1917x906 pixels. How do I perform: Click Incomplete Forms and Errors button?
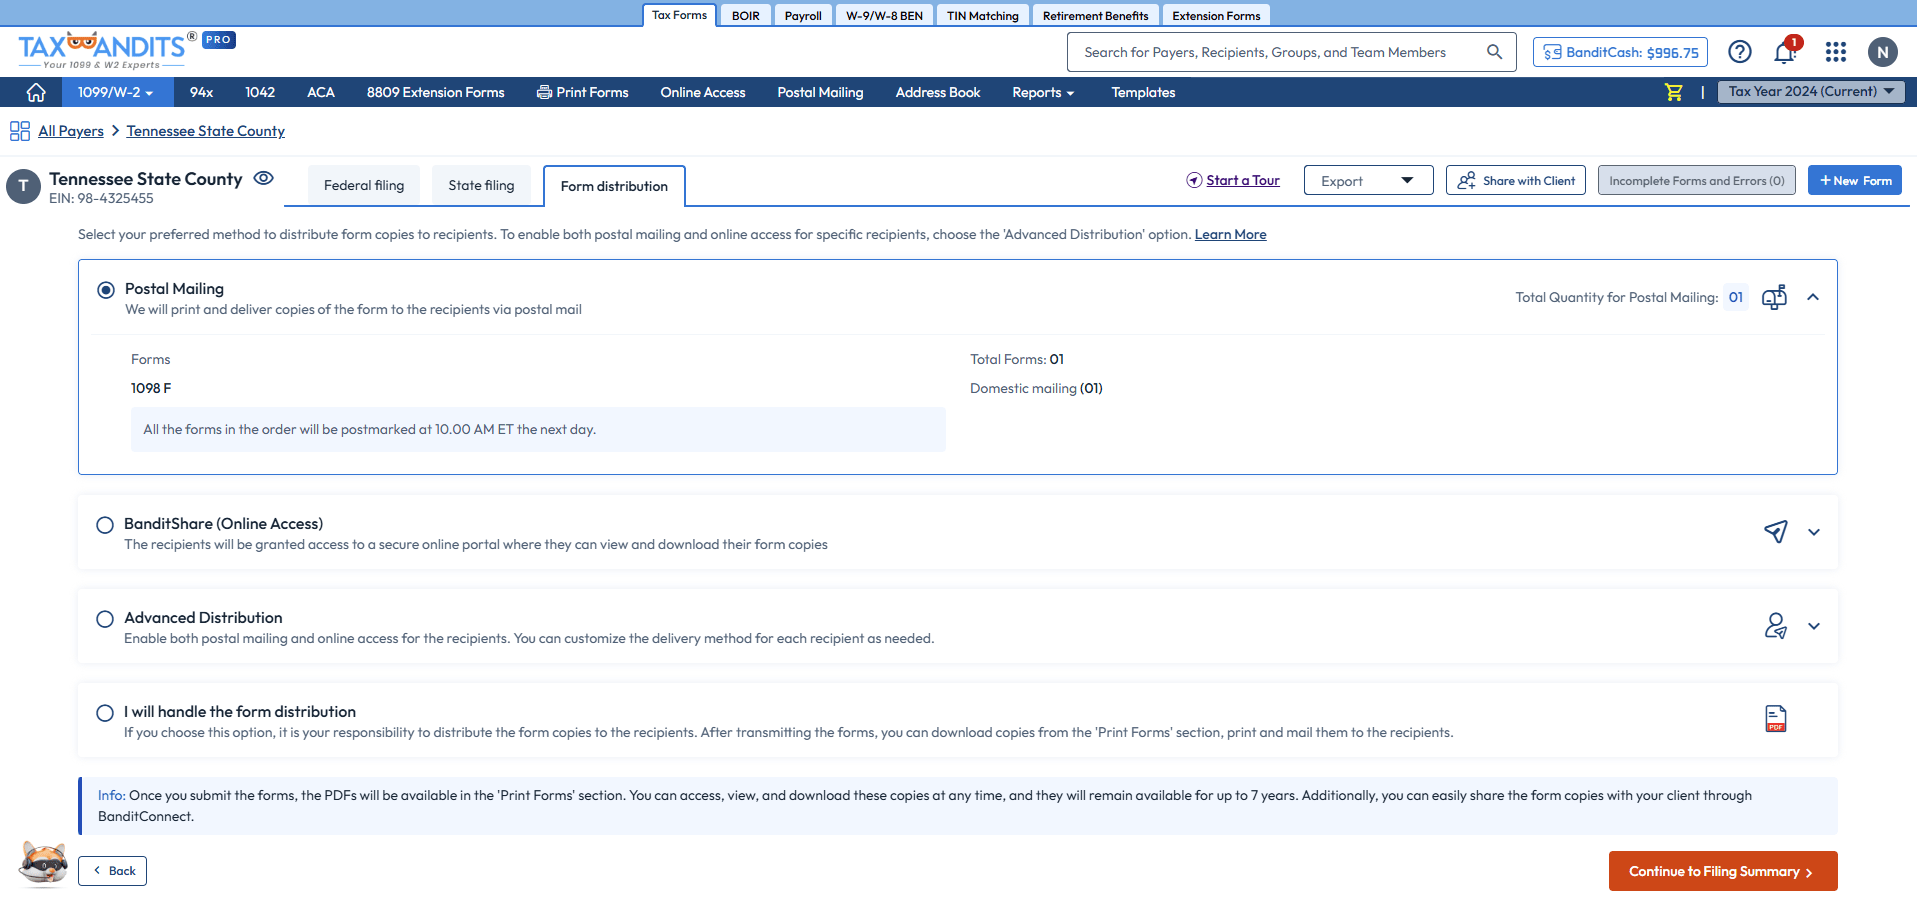pos(1697,181)
